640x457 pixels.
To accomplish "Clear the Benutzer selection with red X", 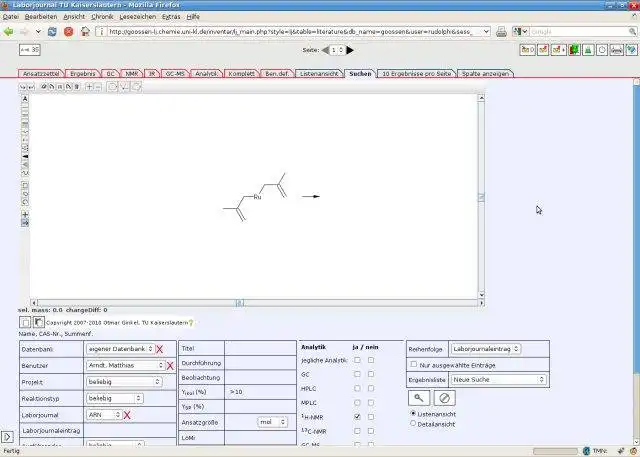I will pyautogui.click(x=170, y=366).
